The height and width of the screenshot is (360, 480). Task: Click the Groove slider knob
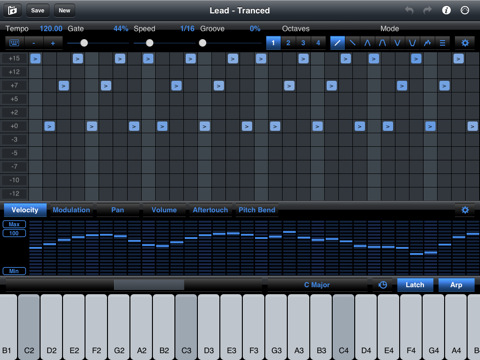202,43
